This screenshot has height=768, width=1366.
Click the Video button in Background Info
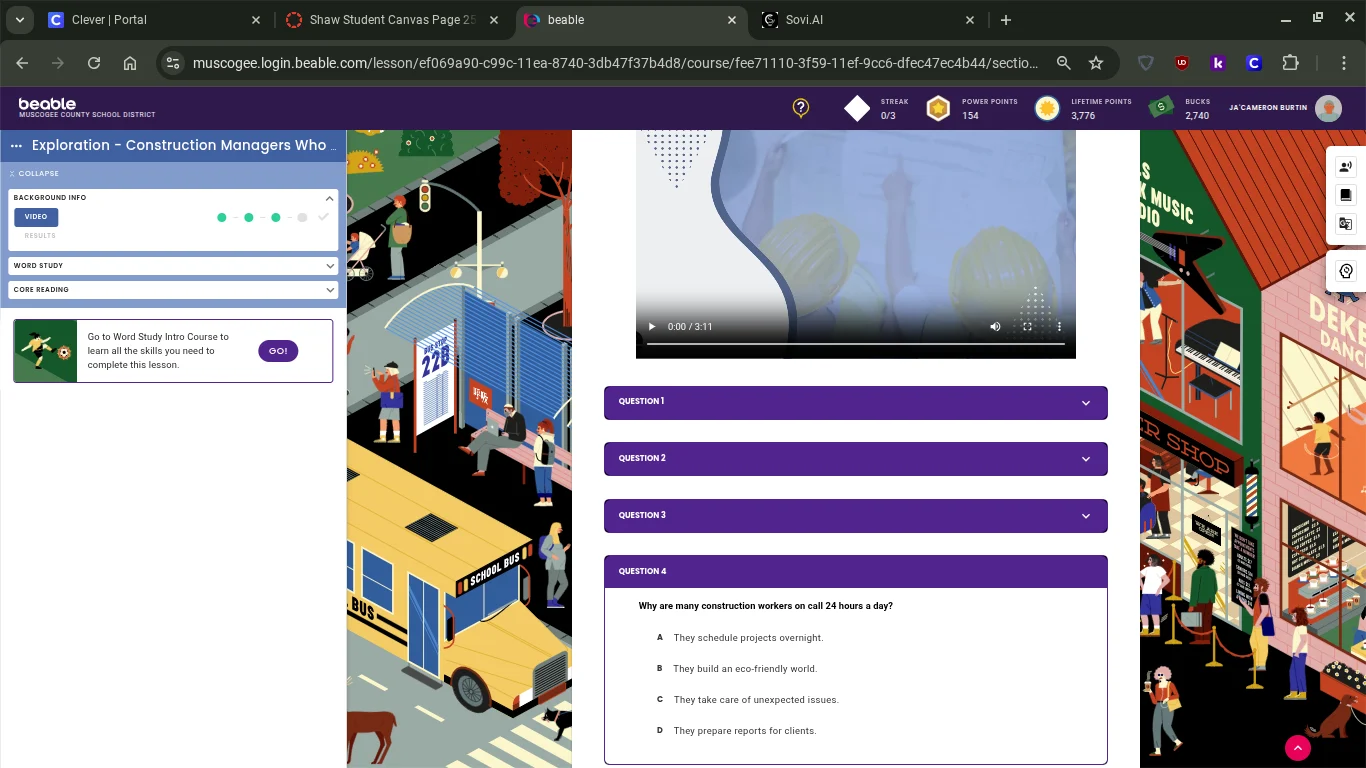[x=36, y=217]
